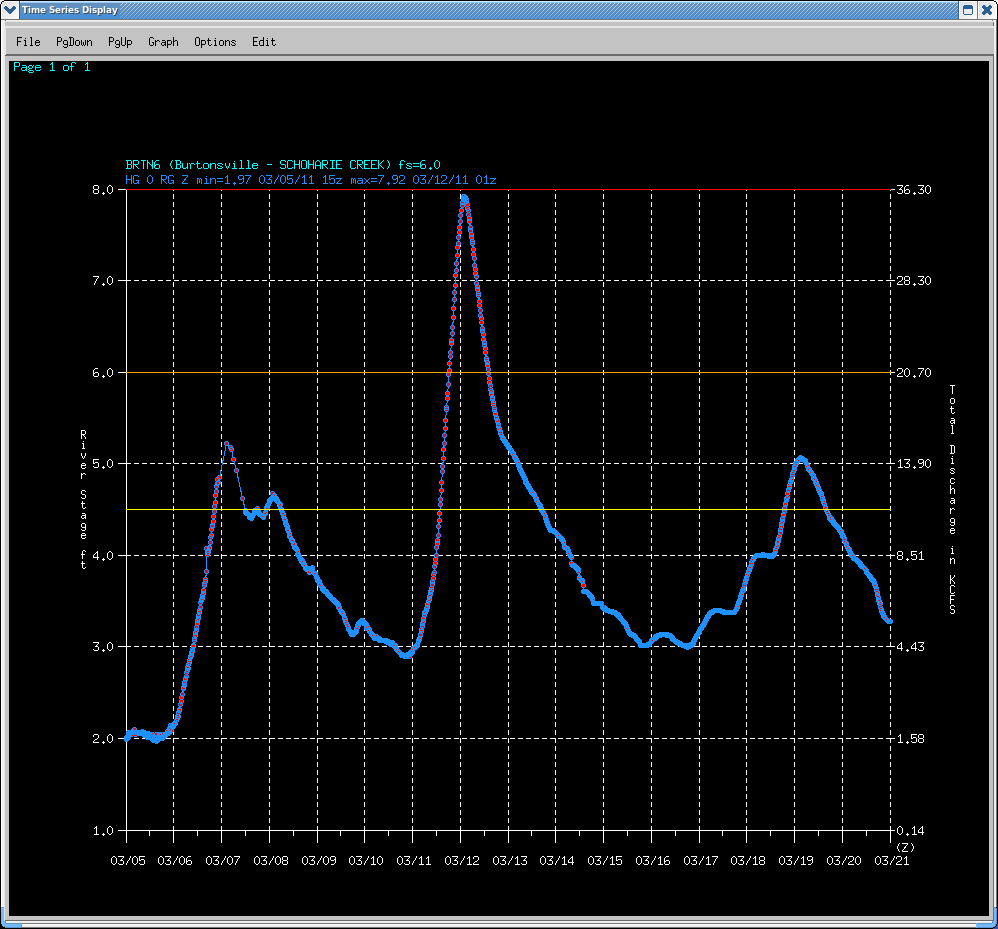Open the window menu icon in title bar
This screenshot has height=929, width=998.
tap(10, 10)
